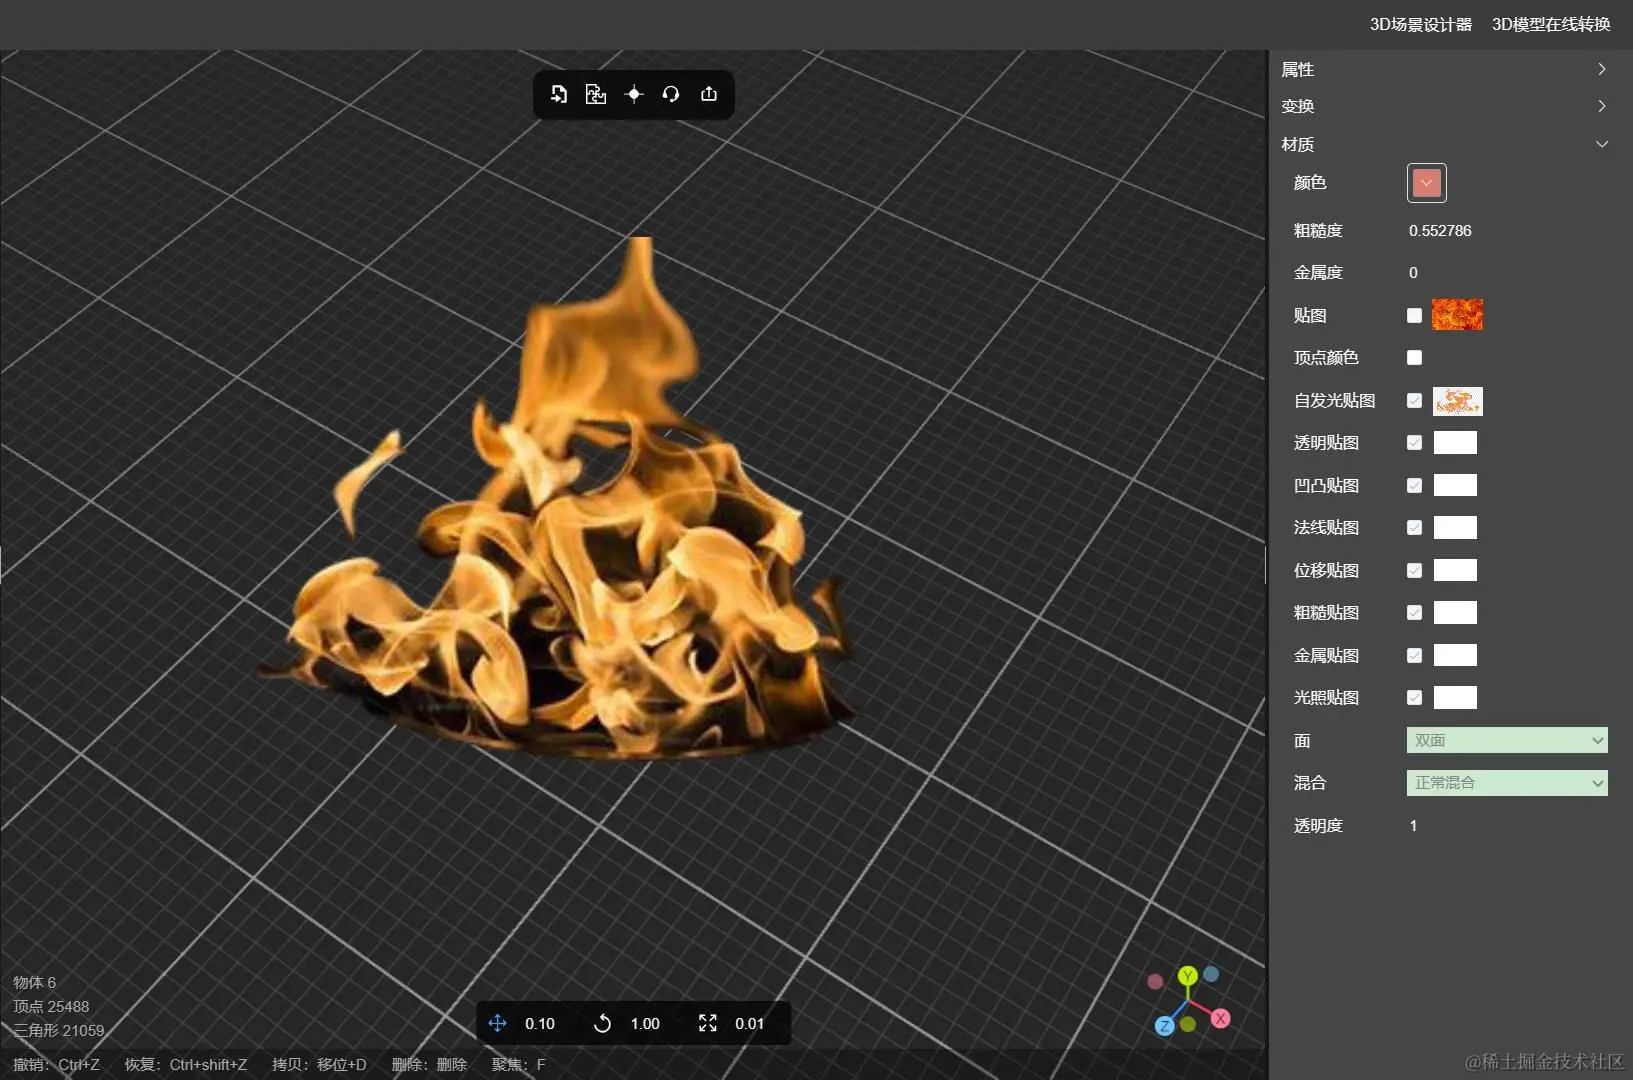The width and height of the screenshot is (1633, 1080).
Task: Click the X axis on the gizmo
Action: tap(1221, 1018)
